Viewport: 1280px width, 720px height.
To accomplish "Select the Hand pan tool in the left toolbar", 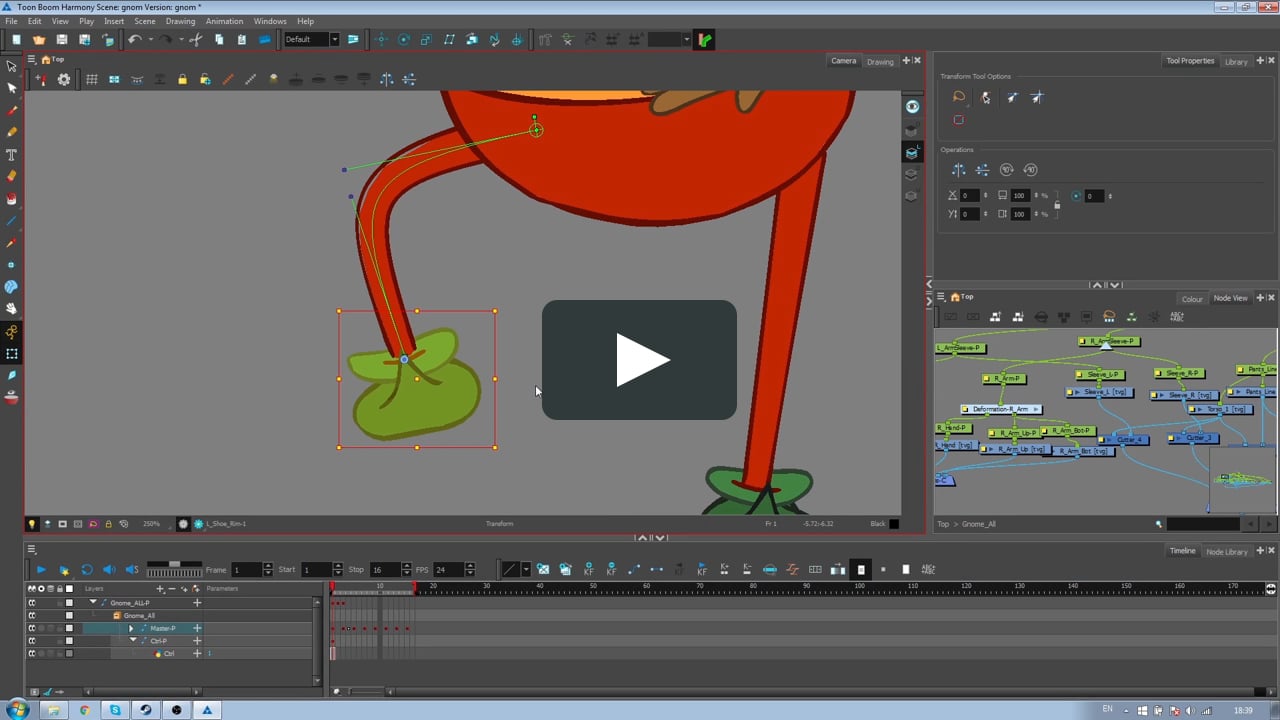I will (x=12, y=309).
